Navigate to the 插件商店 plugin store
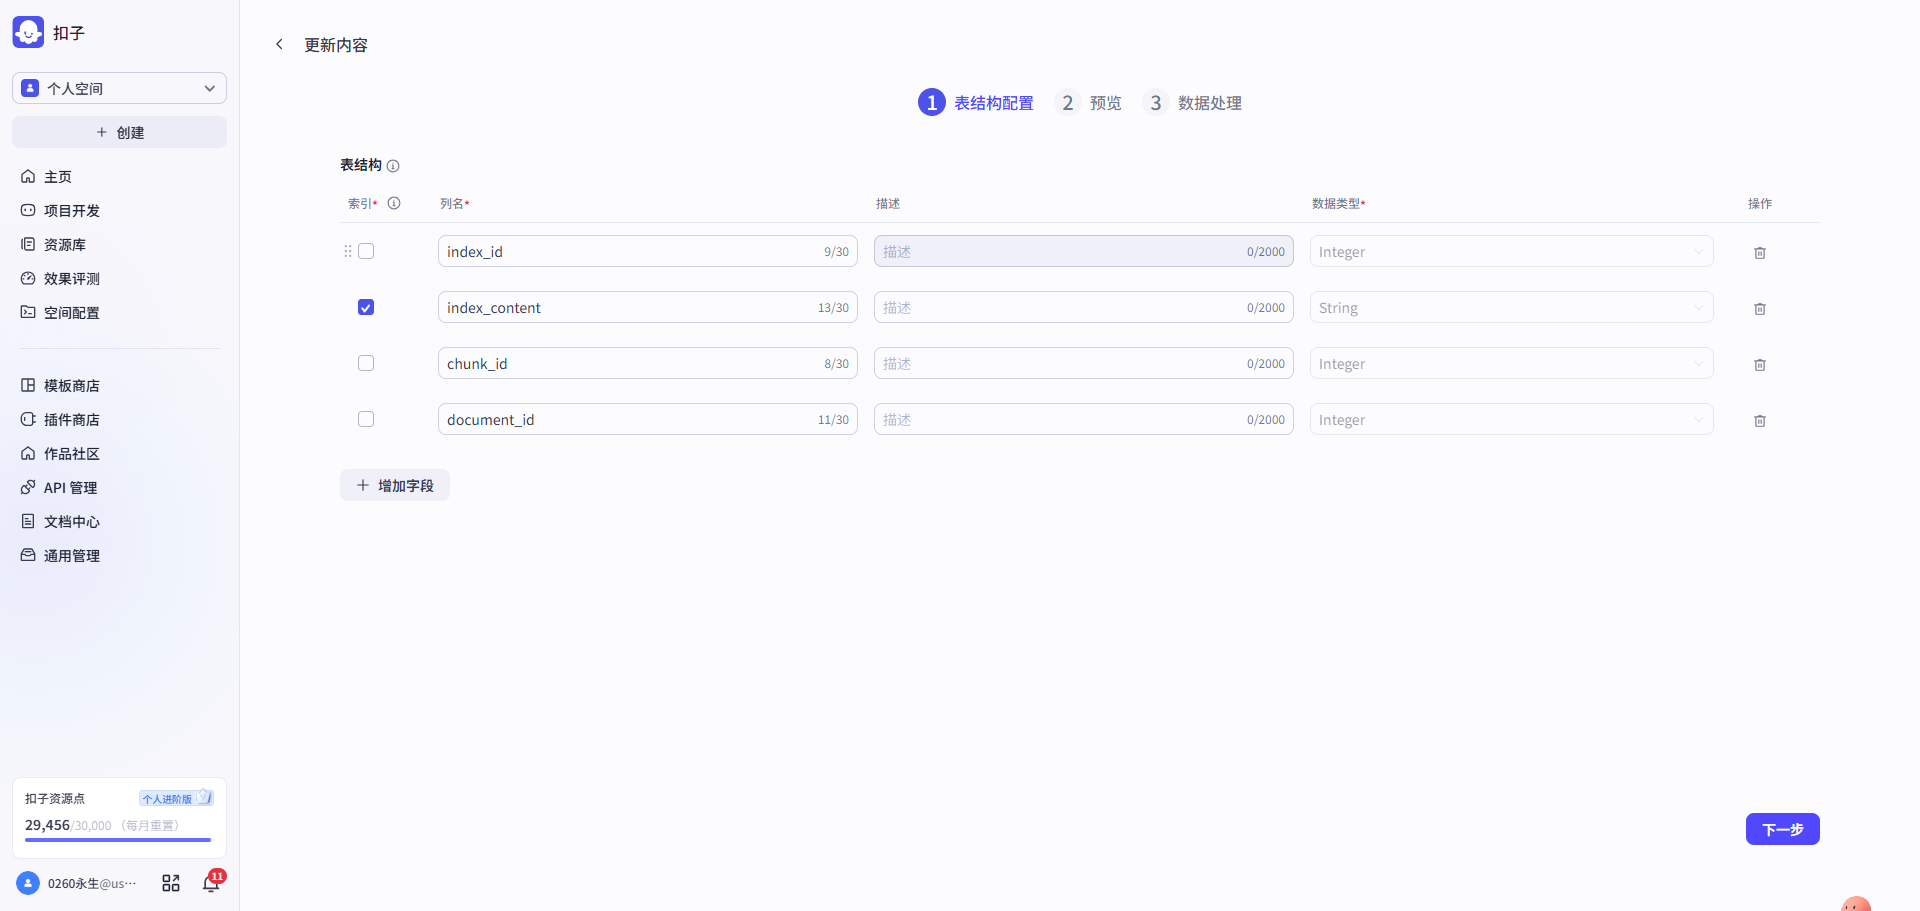This screenshot has width=1920, height=911. point(71,419)
